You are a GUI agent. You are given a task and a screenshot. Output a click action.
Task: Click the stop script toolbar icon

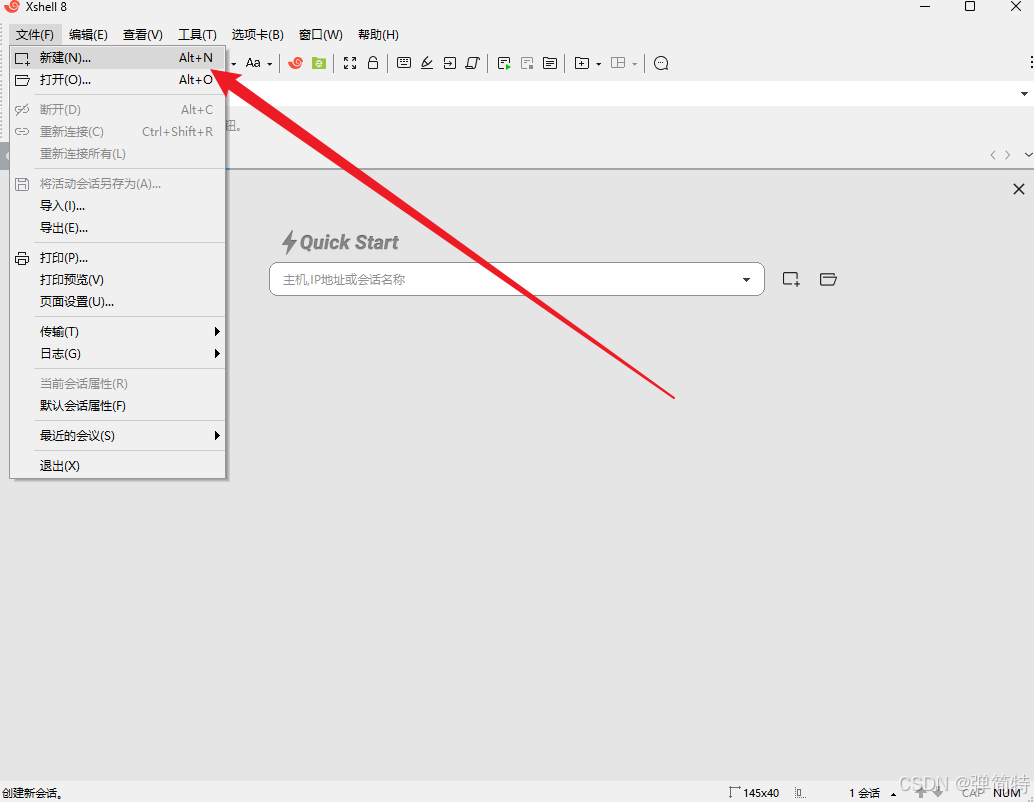[x=527, y=63]
